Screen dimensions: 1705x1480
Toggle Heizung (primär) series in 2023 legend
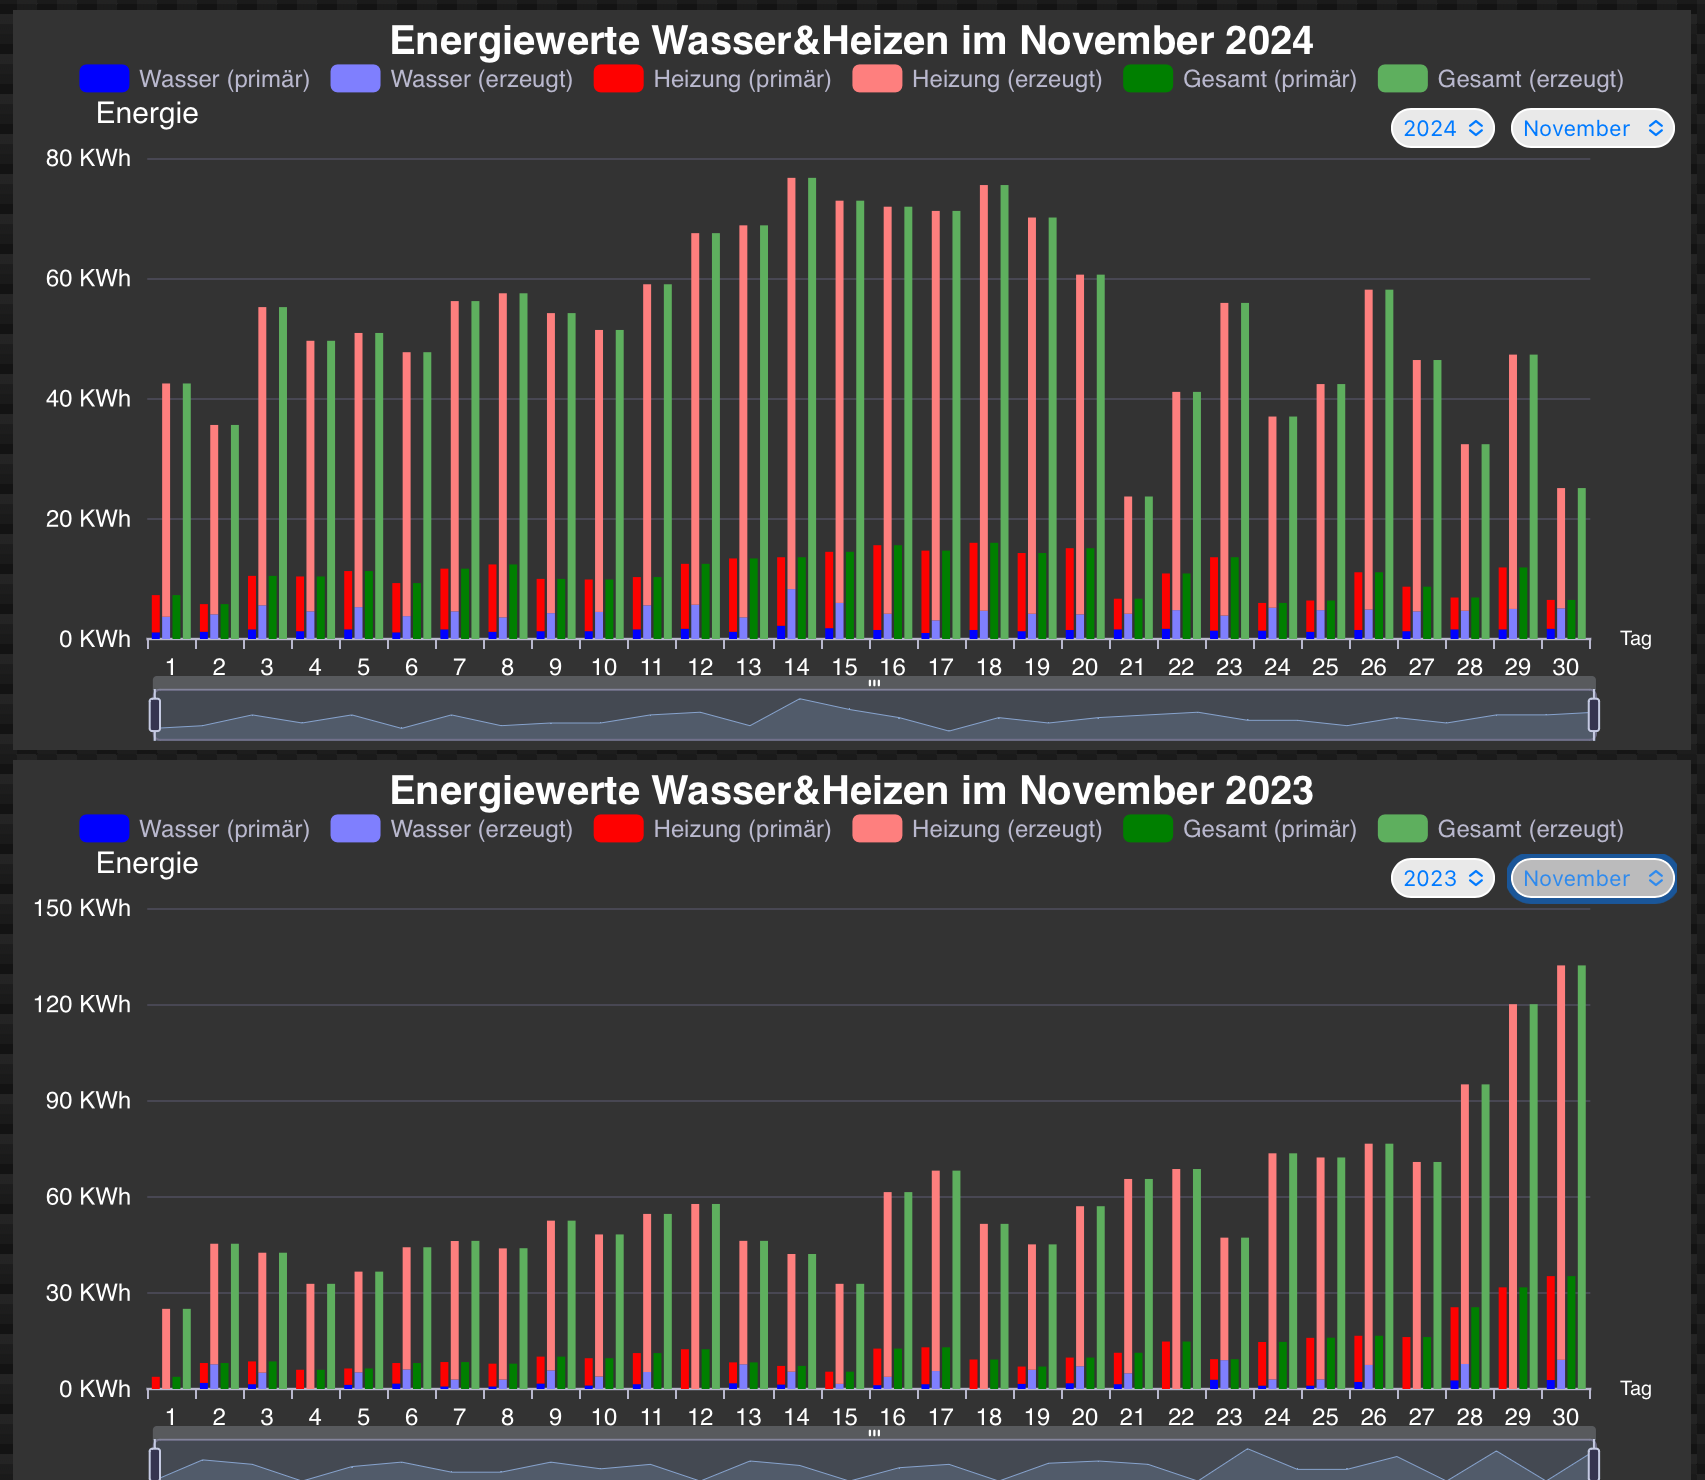(x=713, y=829)
